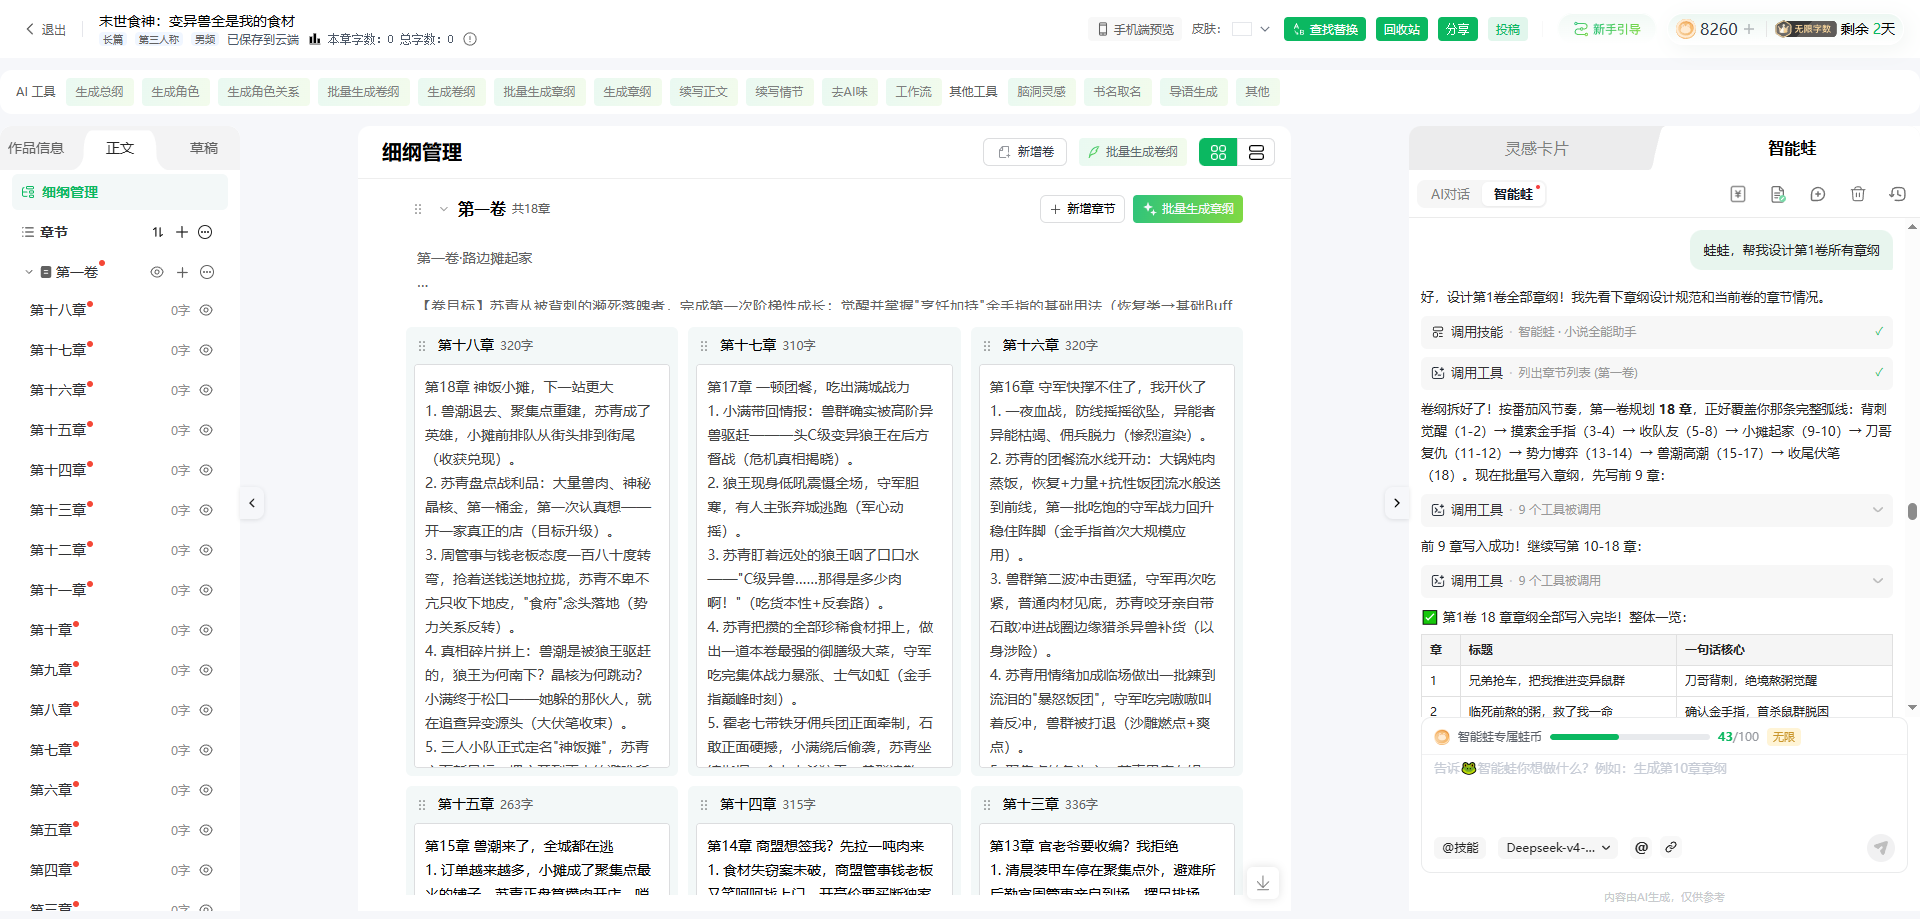Select 细纲管理 item in sidebar

[120, 192]
